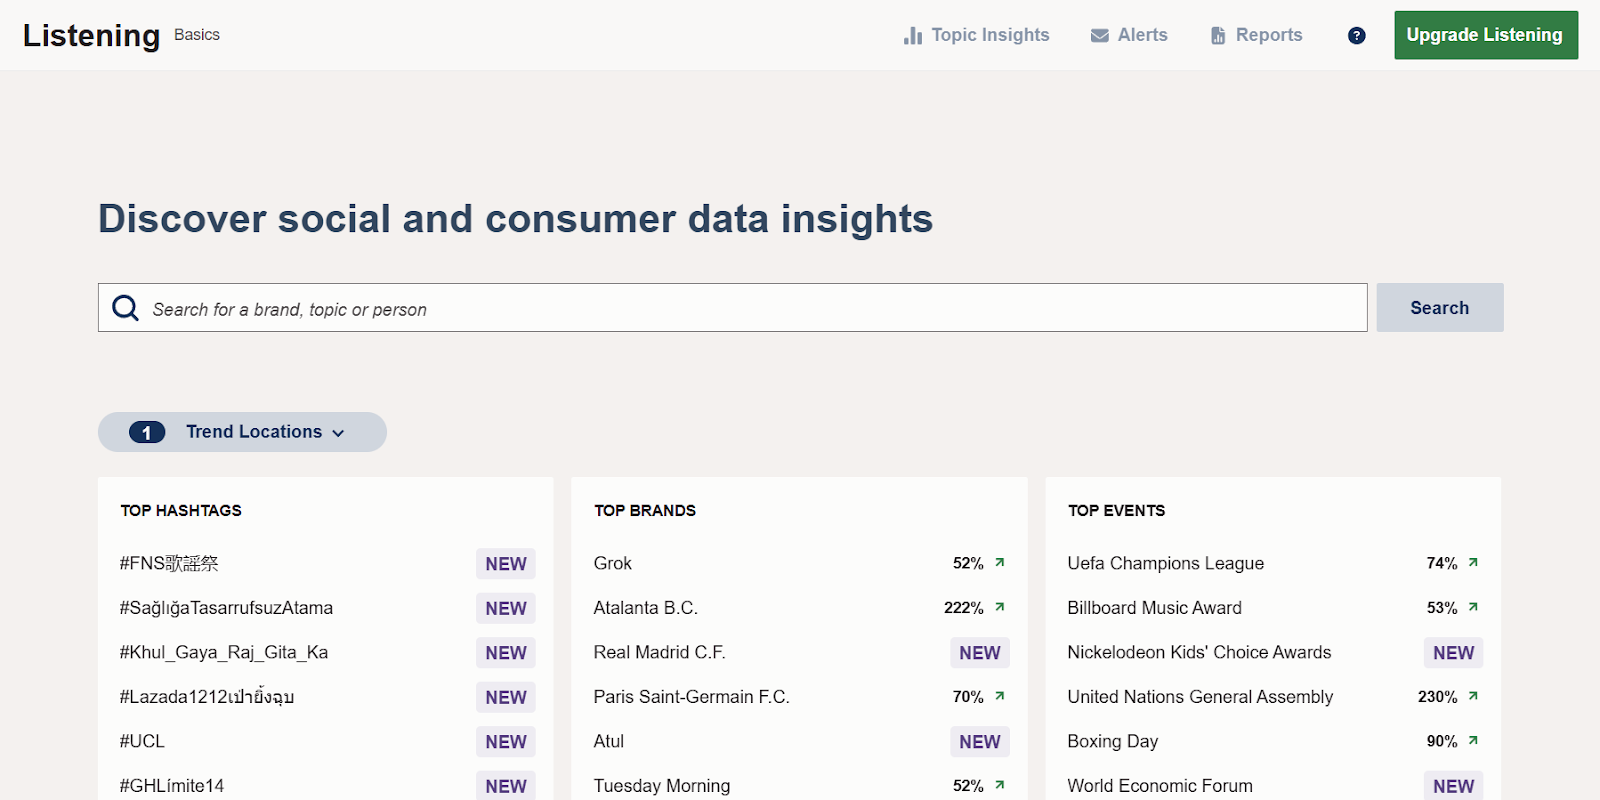Click the Topic Insights bar chart icon
The image size is (1600, 800).
[912, 36]
